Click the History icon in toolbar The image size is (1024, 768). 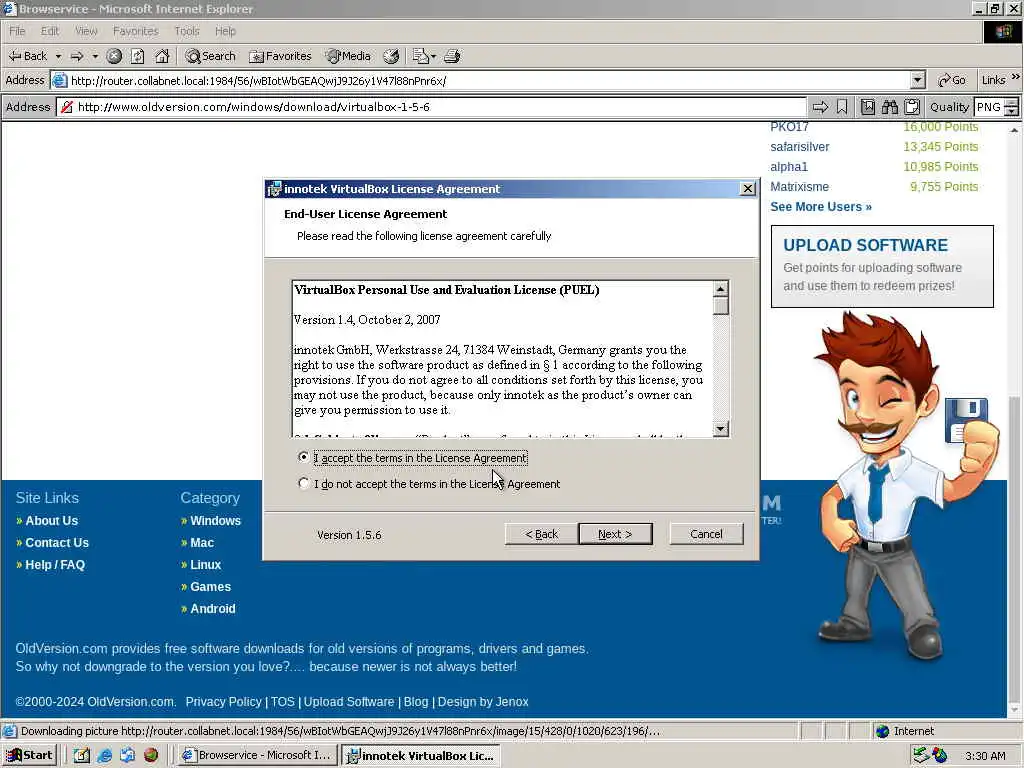(x=391, y=56)
